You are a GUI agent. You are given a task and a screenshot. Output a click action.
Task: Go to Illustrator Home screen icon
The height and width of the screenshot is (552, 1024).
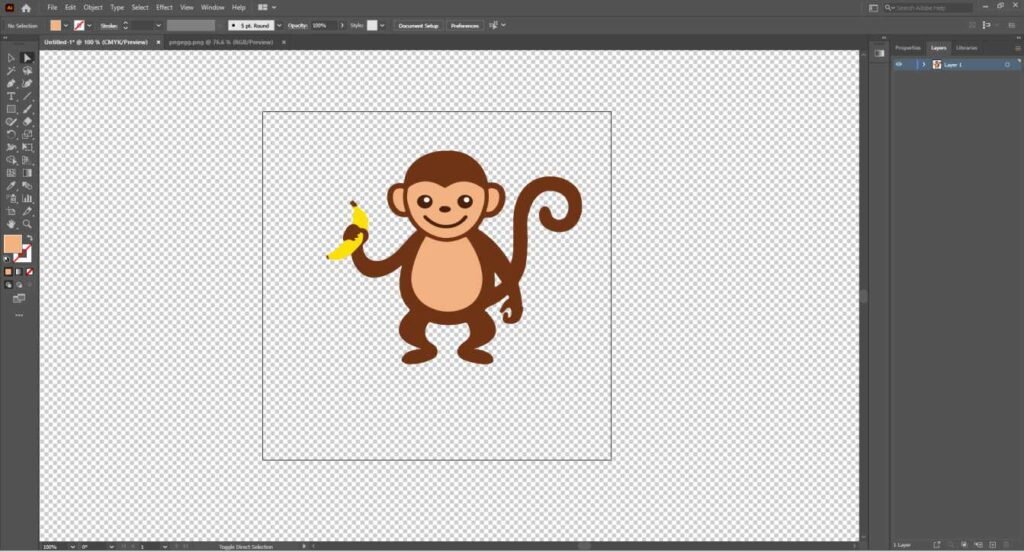point(26,8)
